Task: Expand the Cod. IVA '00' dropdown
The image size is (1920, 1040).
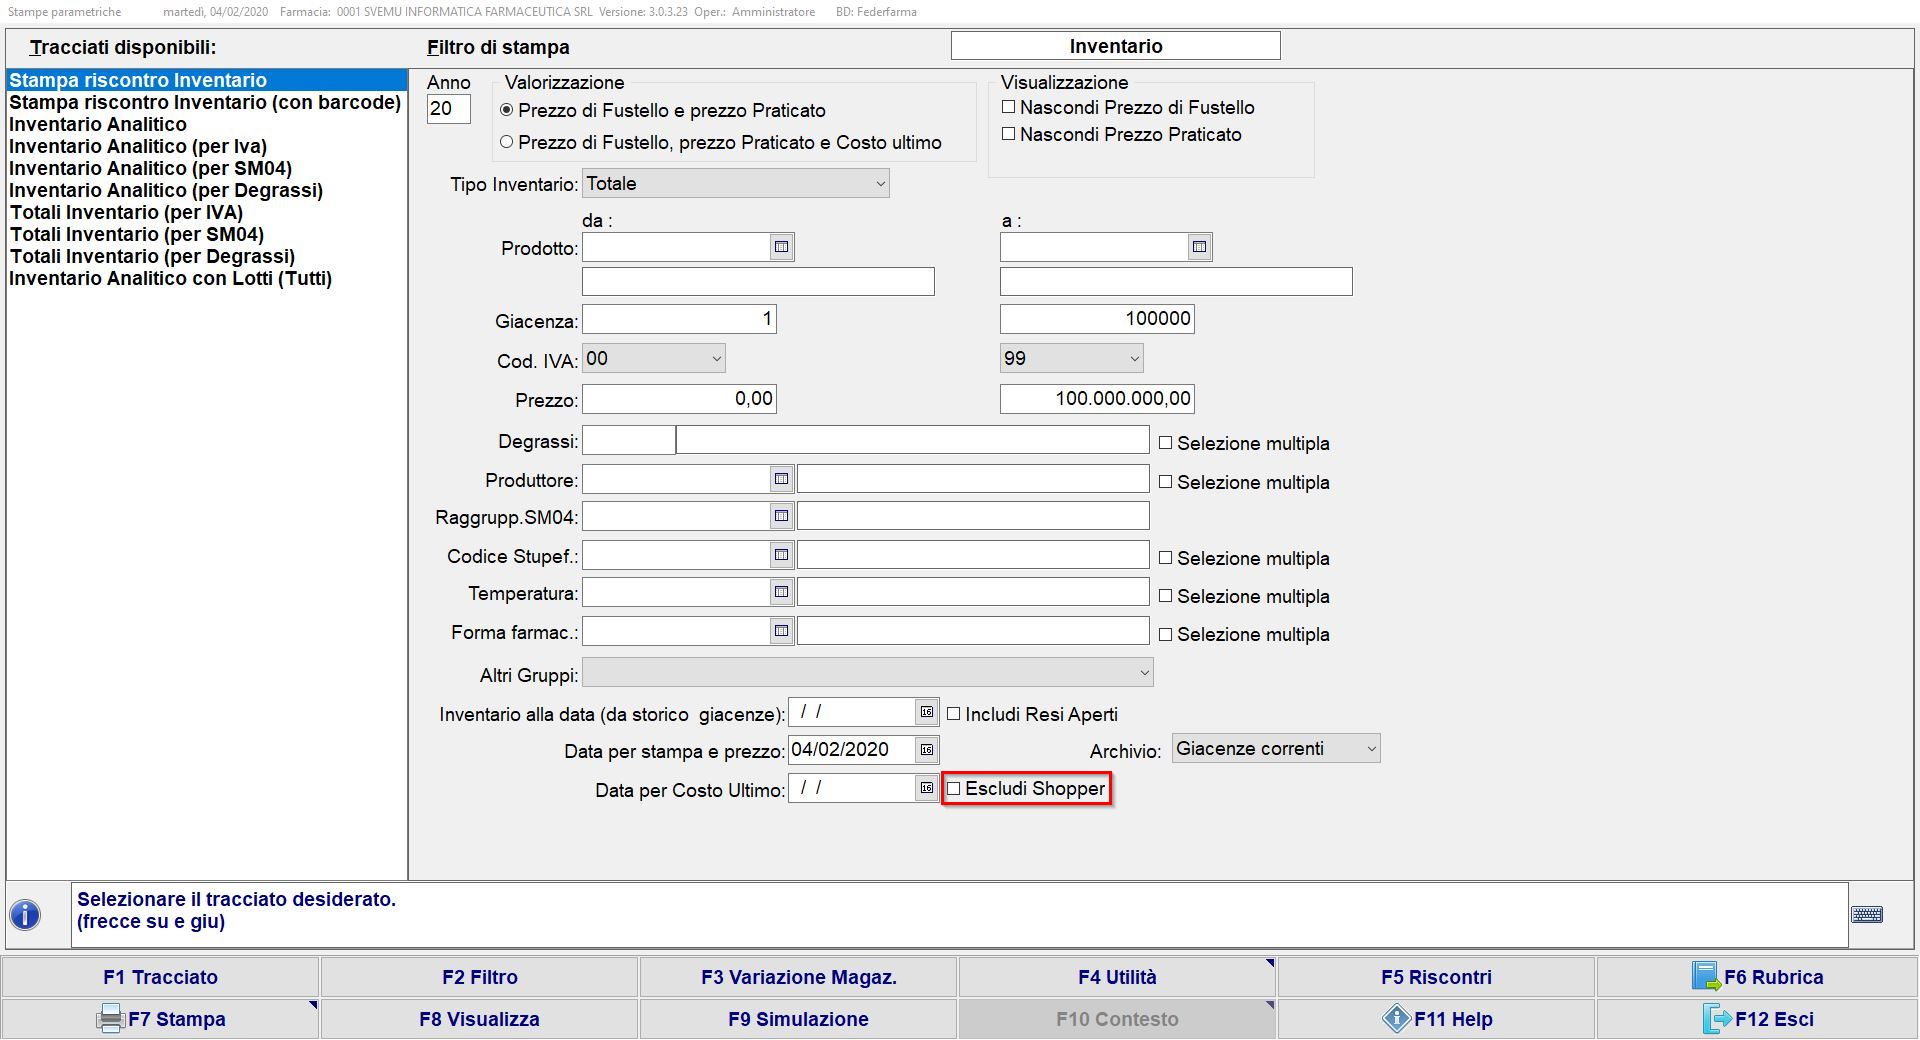Action: point(716,359)
